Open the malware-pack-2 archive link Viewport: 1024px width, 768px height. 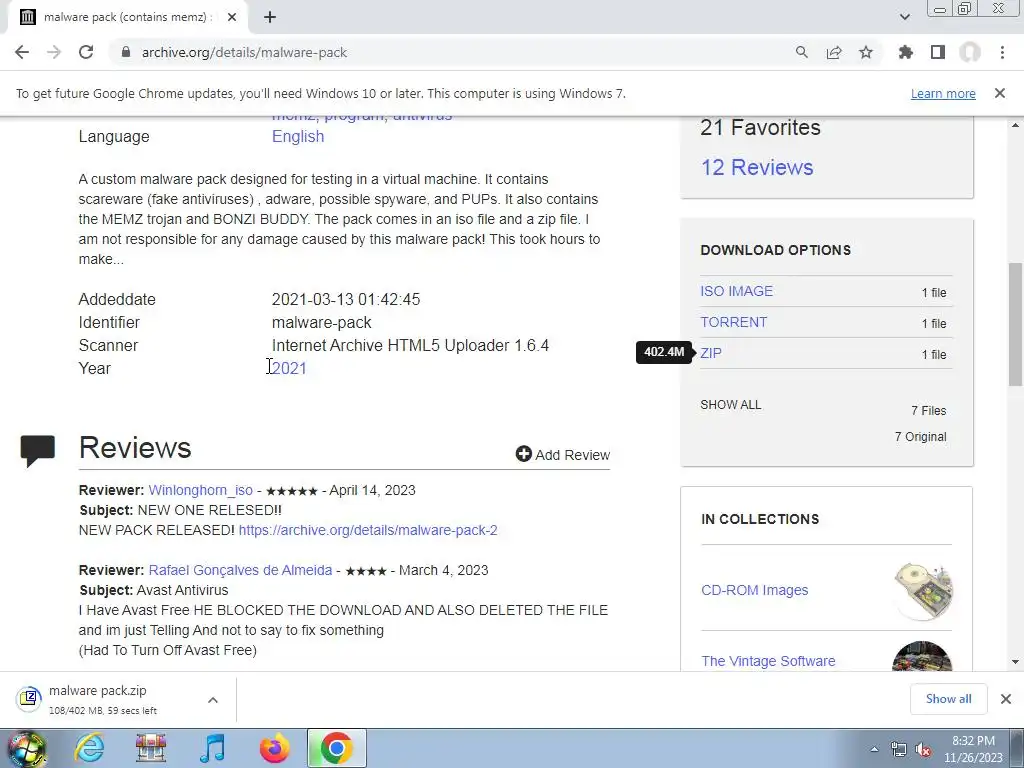point(368,530)
